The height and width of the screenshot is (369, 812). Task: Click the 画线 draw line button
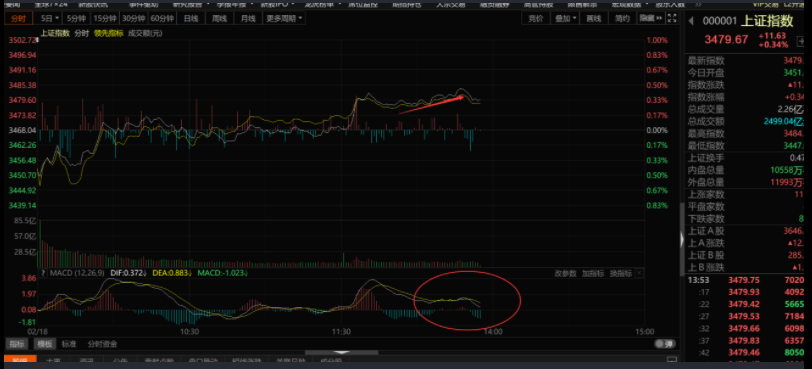coord(594,19)
